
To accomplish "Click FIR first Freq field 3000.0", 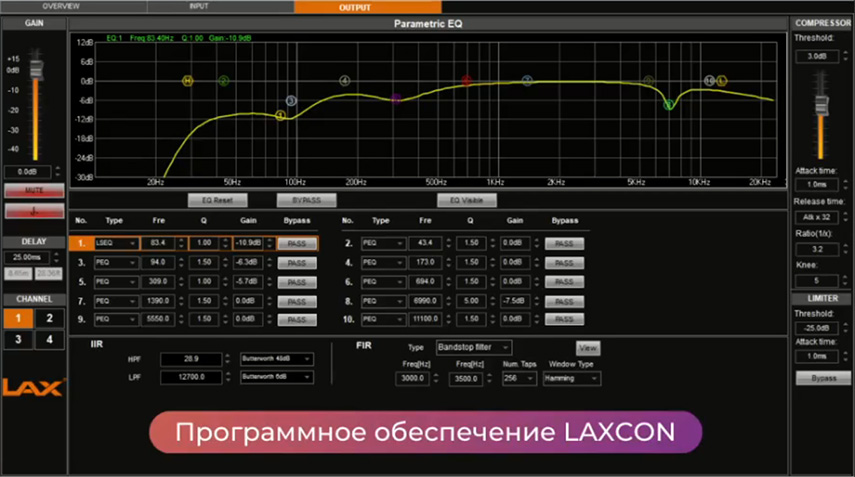I will (413, 378).
